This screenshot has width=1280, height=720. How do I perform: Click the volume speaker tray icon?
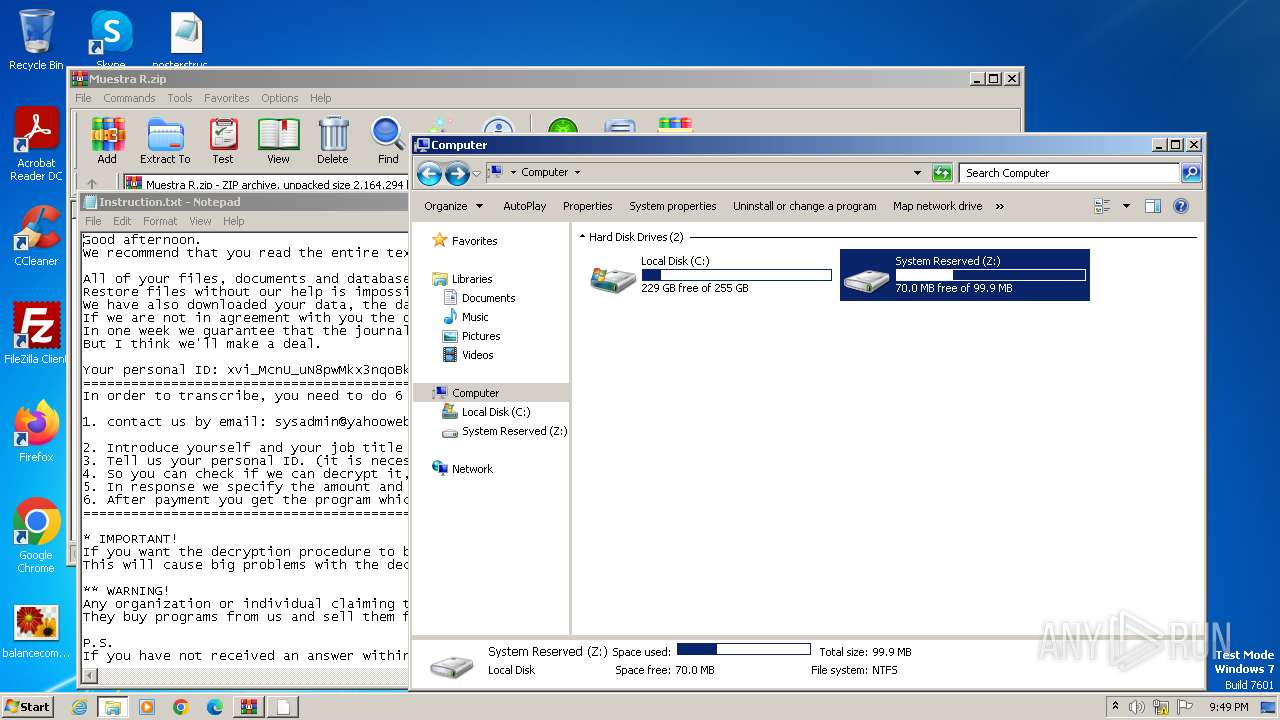(1136, 707)
